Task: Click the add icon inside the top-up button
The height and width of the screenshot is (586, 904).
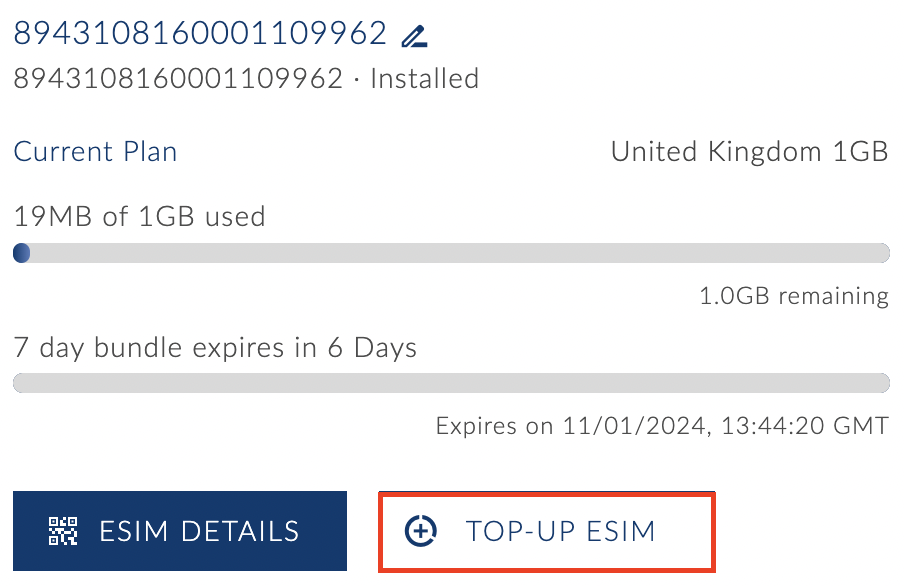Action: coord(421,531)
